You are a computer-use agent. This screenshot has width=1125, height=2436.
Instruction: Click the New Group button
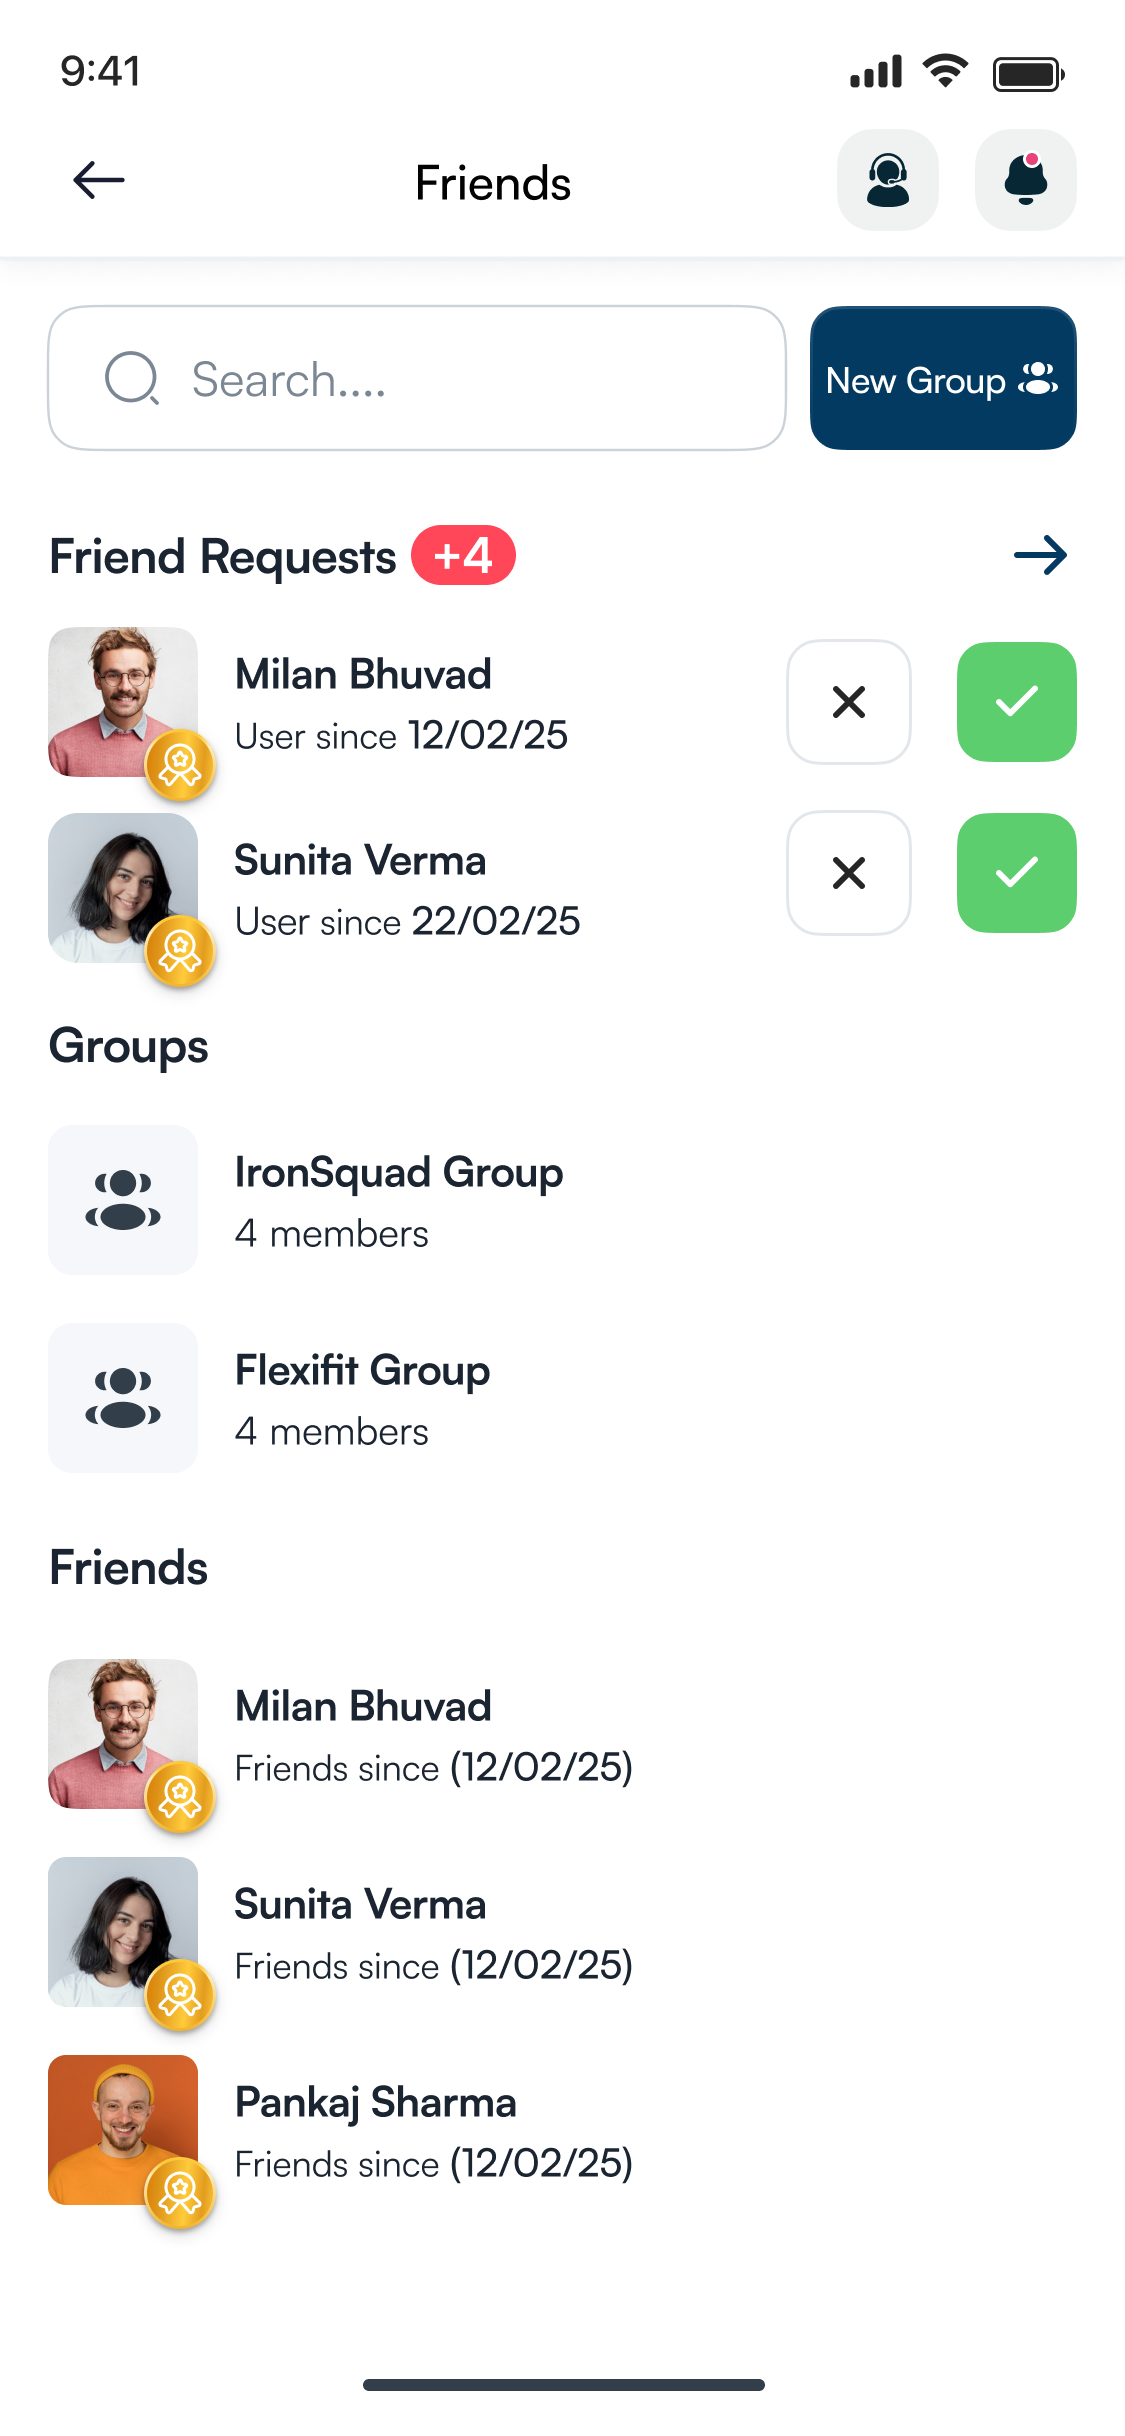(x=942, y=379)
